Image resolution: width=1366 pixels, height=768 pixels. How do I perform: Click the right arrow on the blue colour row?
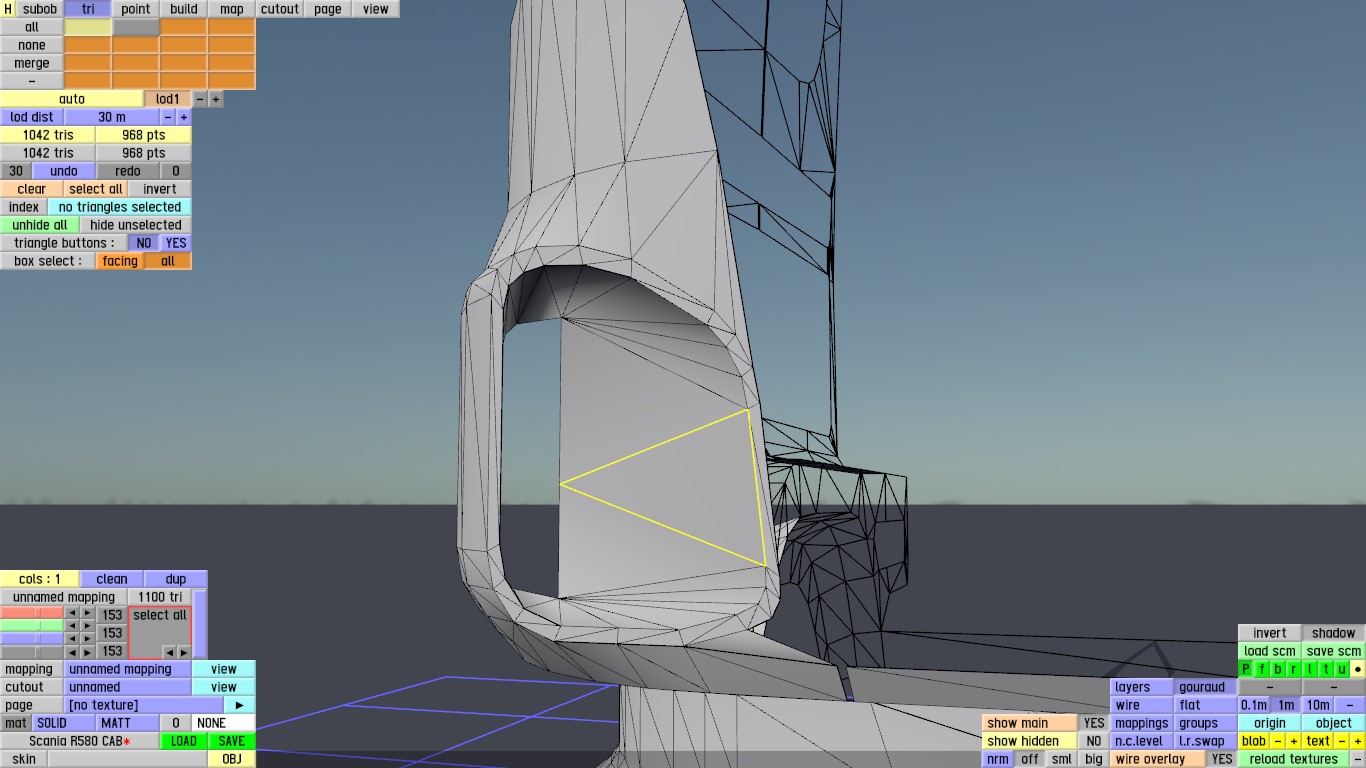tap(87, 639)
